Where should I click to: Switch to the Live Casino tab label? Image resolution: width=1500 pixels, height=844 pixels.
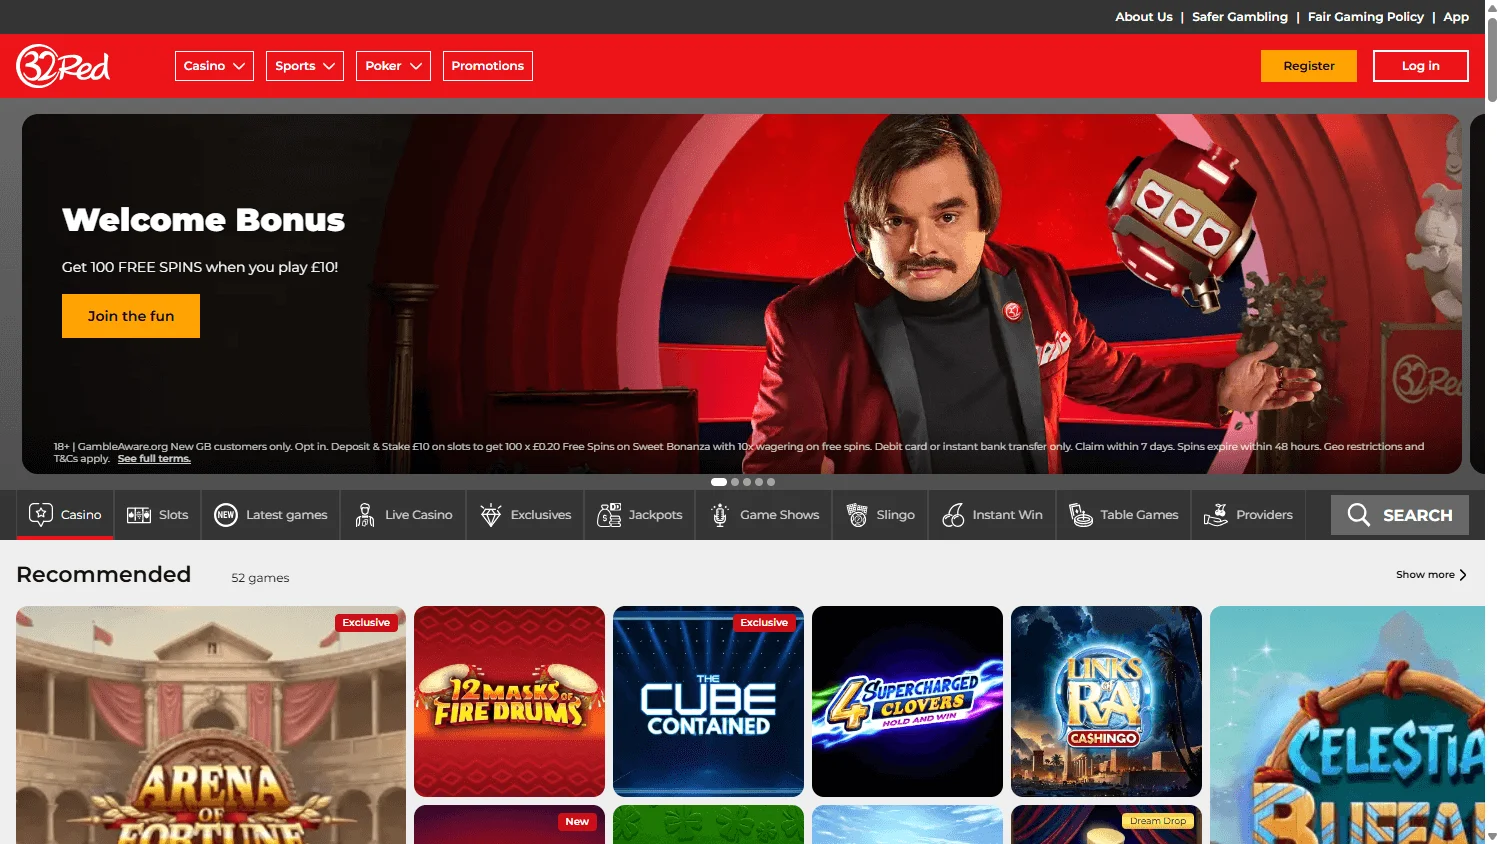(419, 515)
